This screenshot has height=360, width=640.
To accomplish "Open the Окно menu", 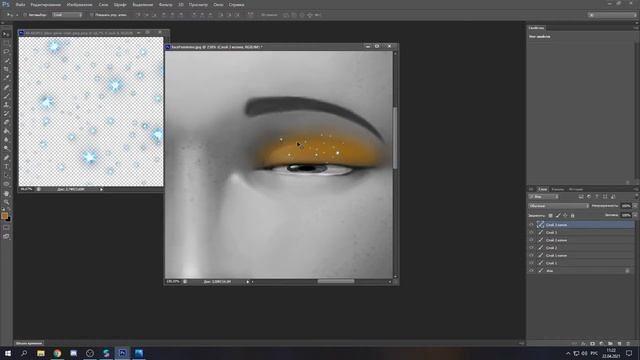I will tap(218, 5).
